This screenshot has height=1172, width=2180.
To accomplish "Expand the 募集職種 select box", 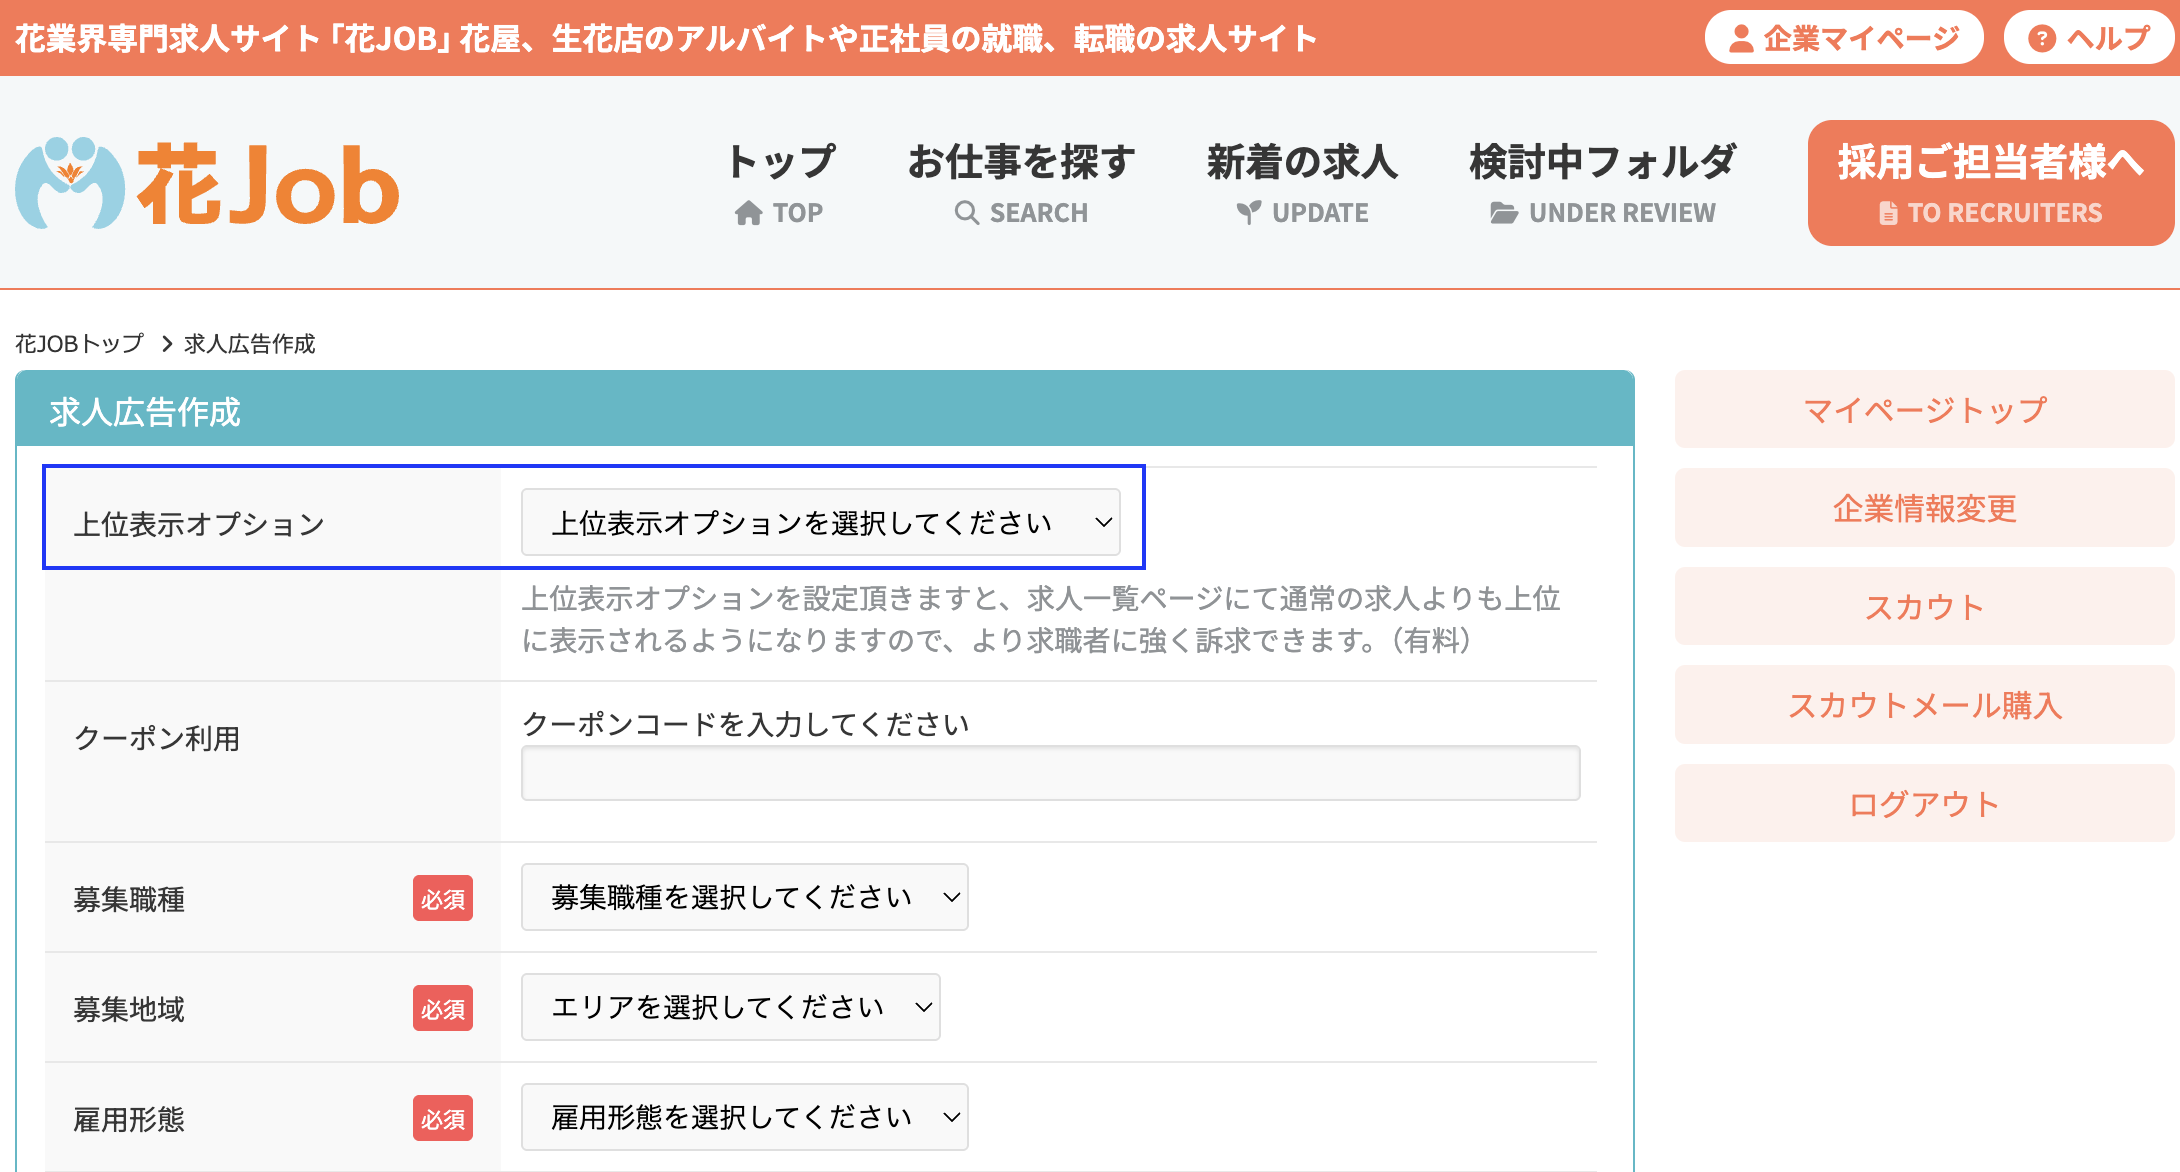I will click(744, 897).
